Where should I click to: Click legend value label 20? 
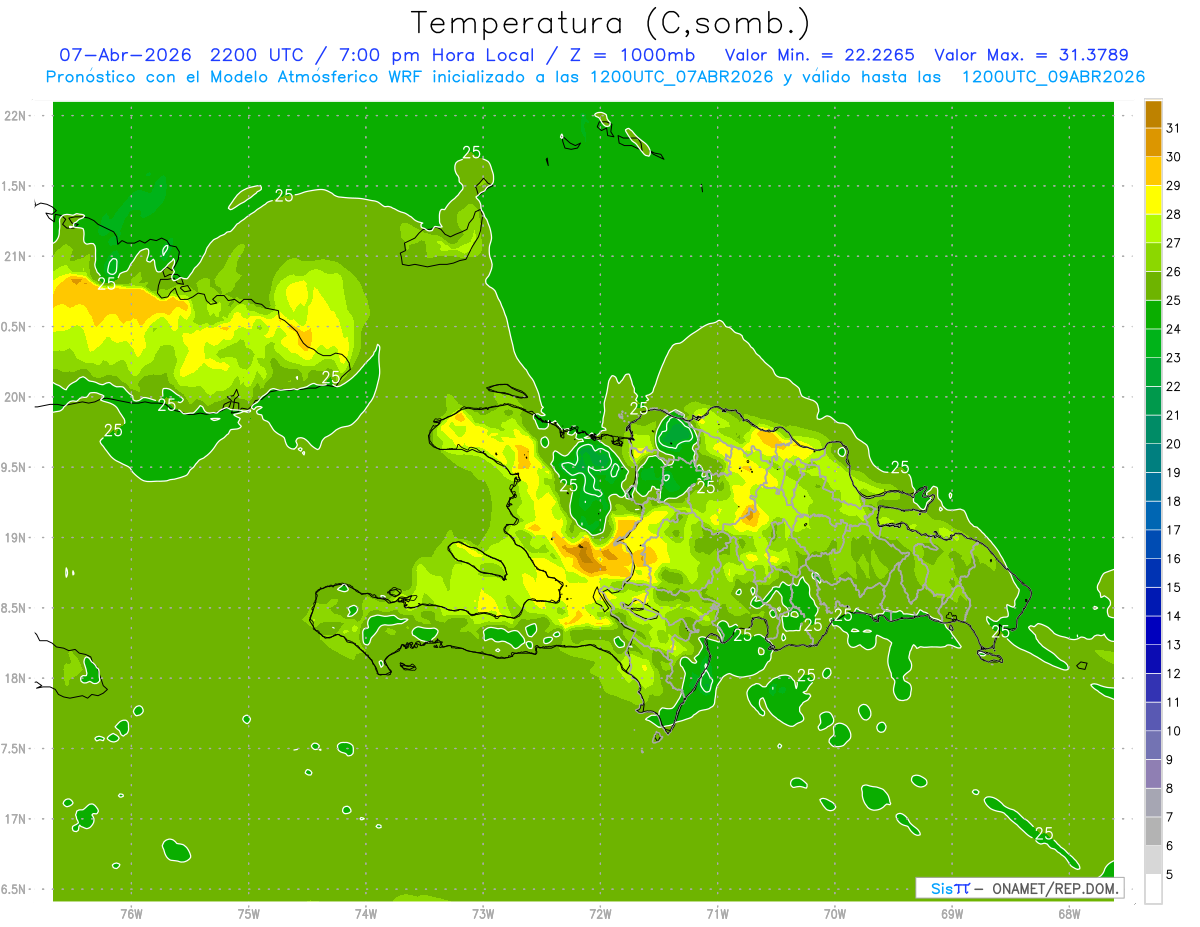click(1173, 444)
